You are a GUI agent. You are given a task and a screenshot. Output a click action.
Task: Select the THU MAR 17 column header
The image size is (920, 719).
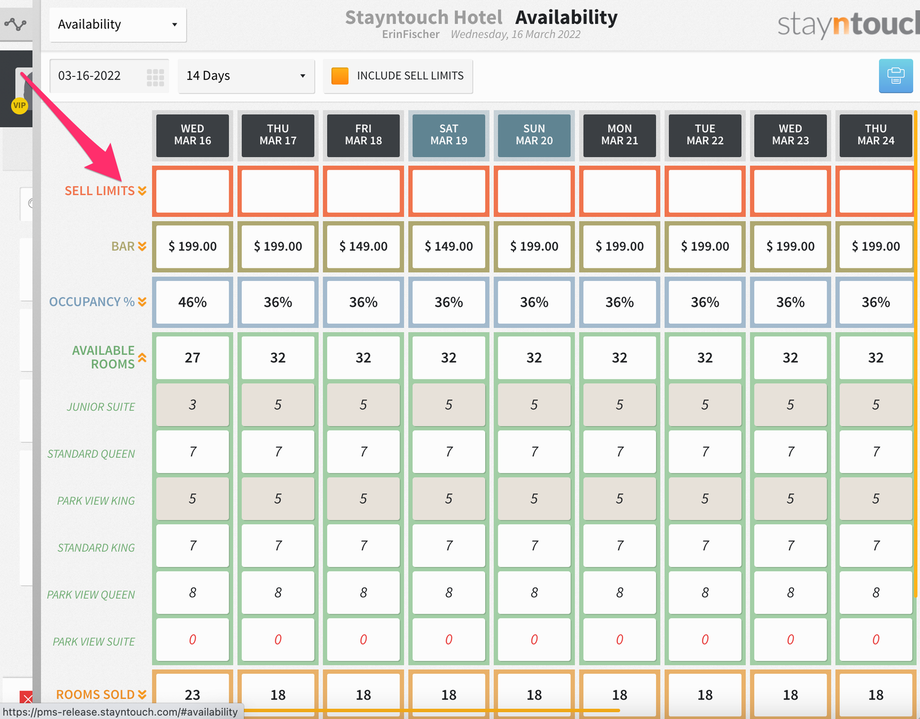tap(278, 135)
